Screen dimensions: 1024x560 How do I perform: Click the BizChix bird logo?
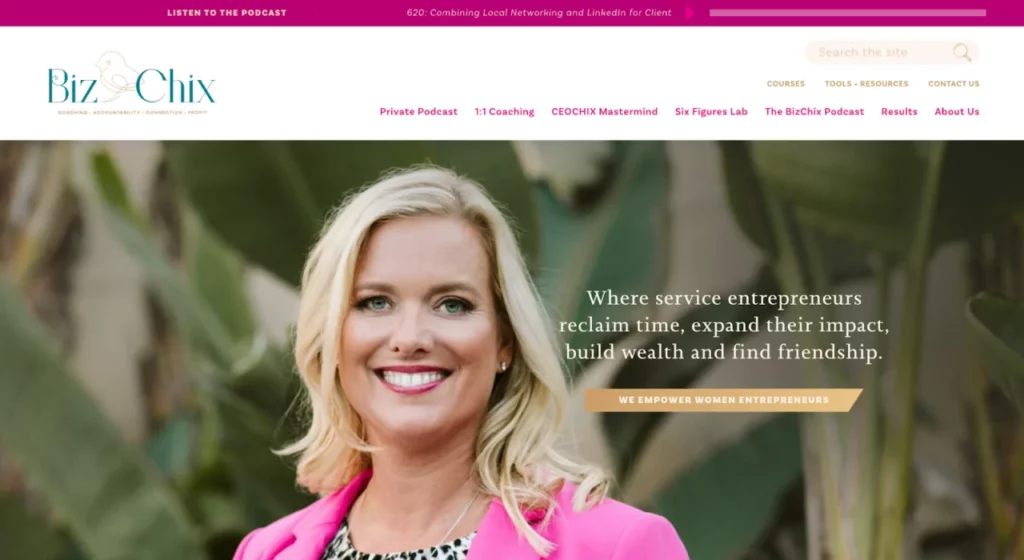coord(131,84)
